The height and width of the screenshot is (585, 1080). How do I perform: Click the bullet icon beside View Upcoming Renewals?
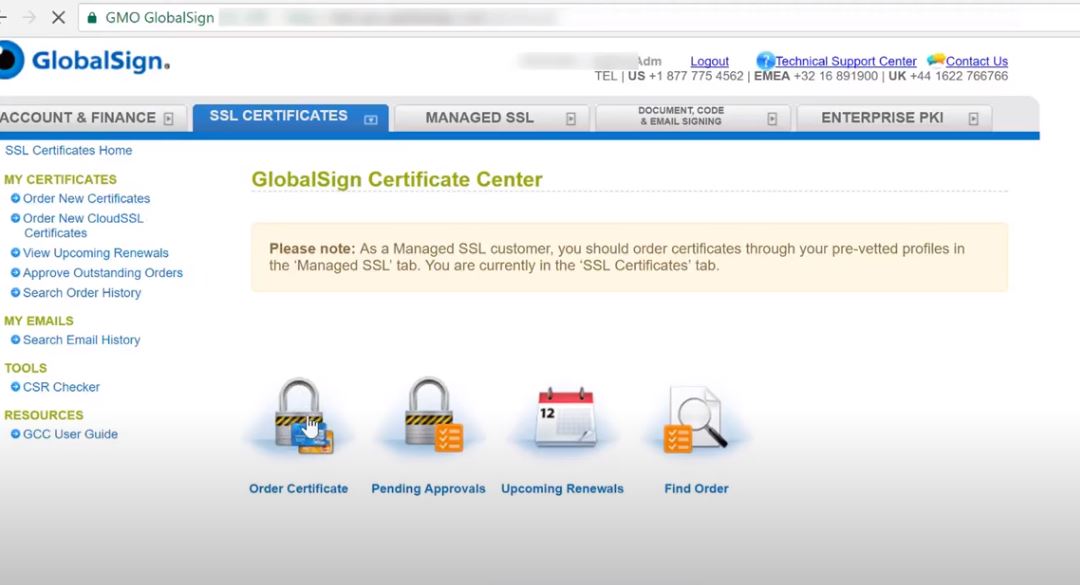click(15, 253)
